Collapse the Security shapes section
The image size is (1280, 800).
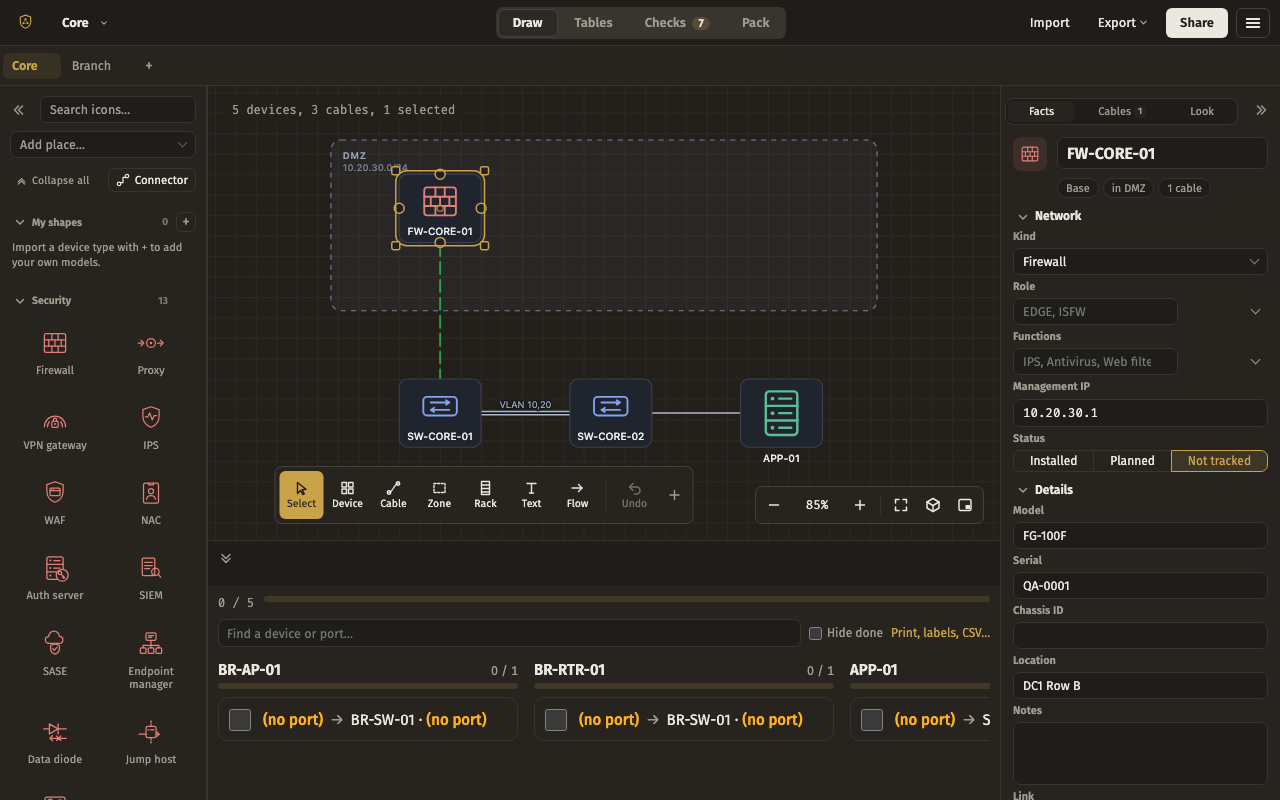(20, 301)
